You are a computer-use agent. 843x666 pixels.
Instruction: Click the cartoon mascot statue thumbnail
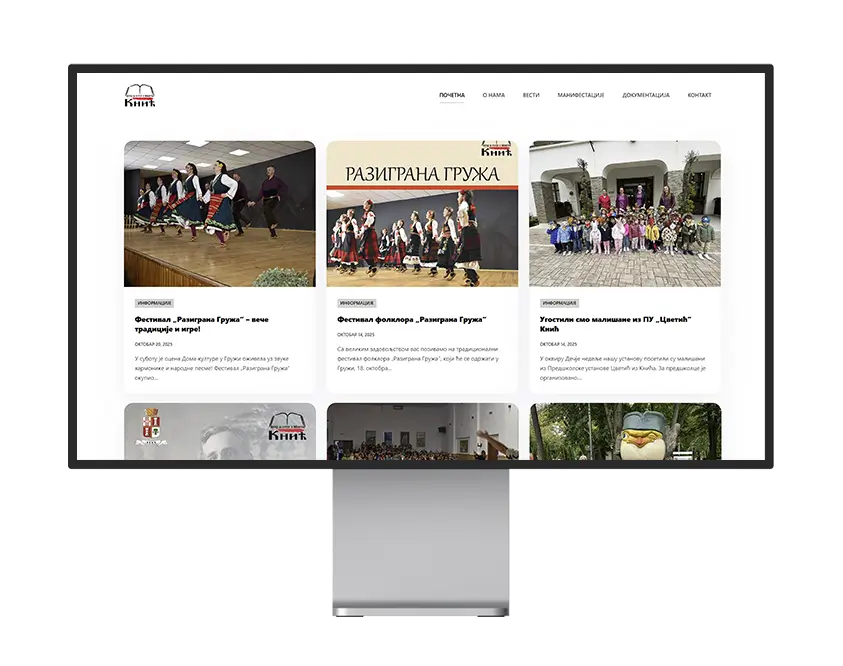pyautogui.click(x=624, y=432)
